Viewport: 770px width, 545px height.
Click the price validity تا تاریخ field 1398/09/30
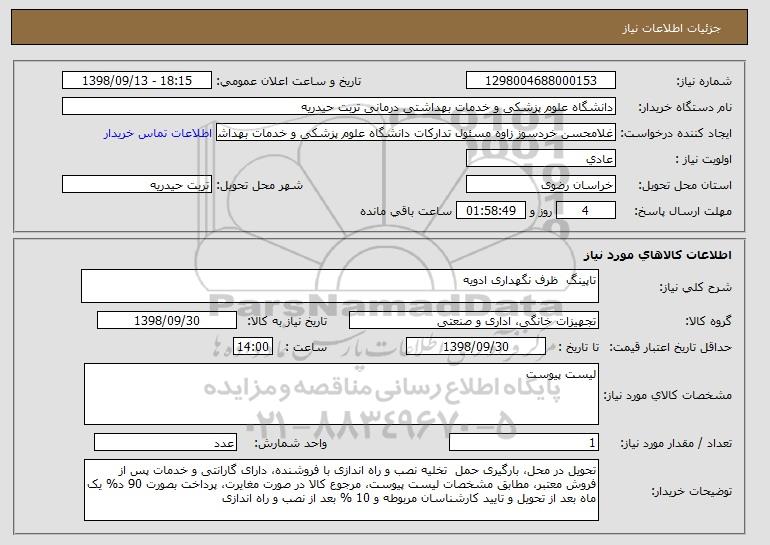[476, 347]
